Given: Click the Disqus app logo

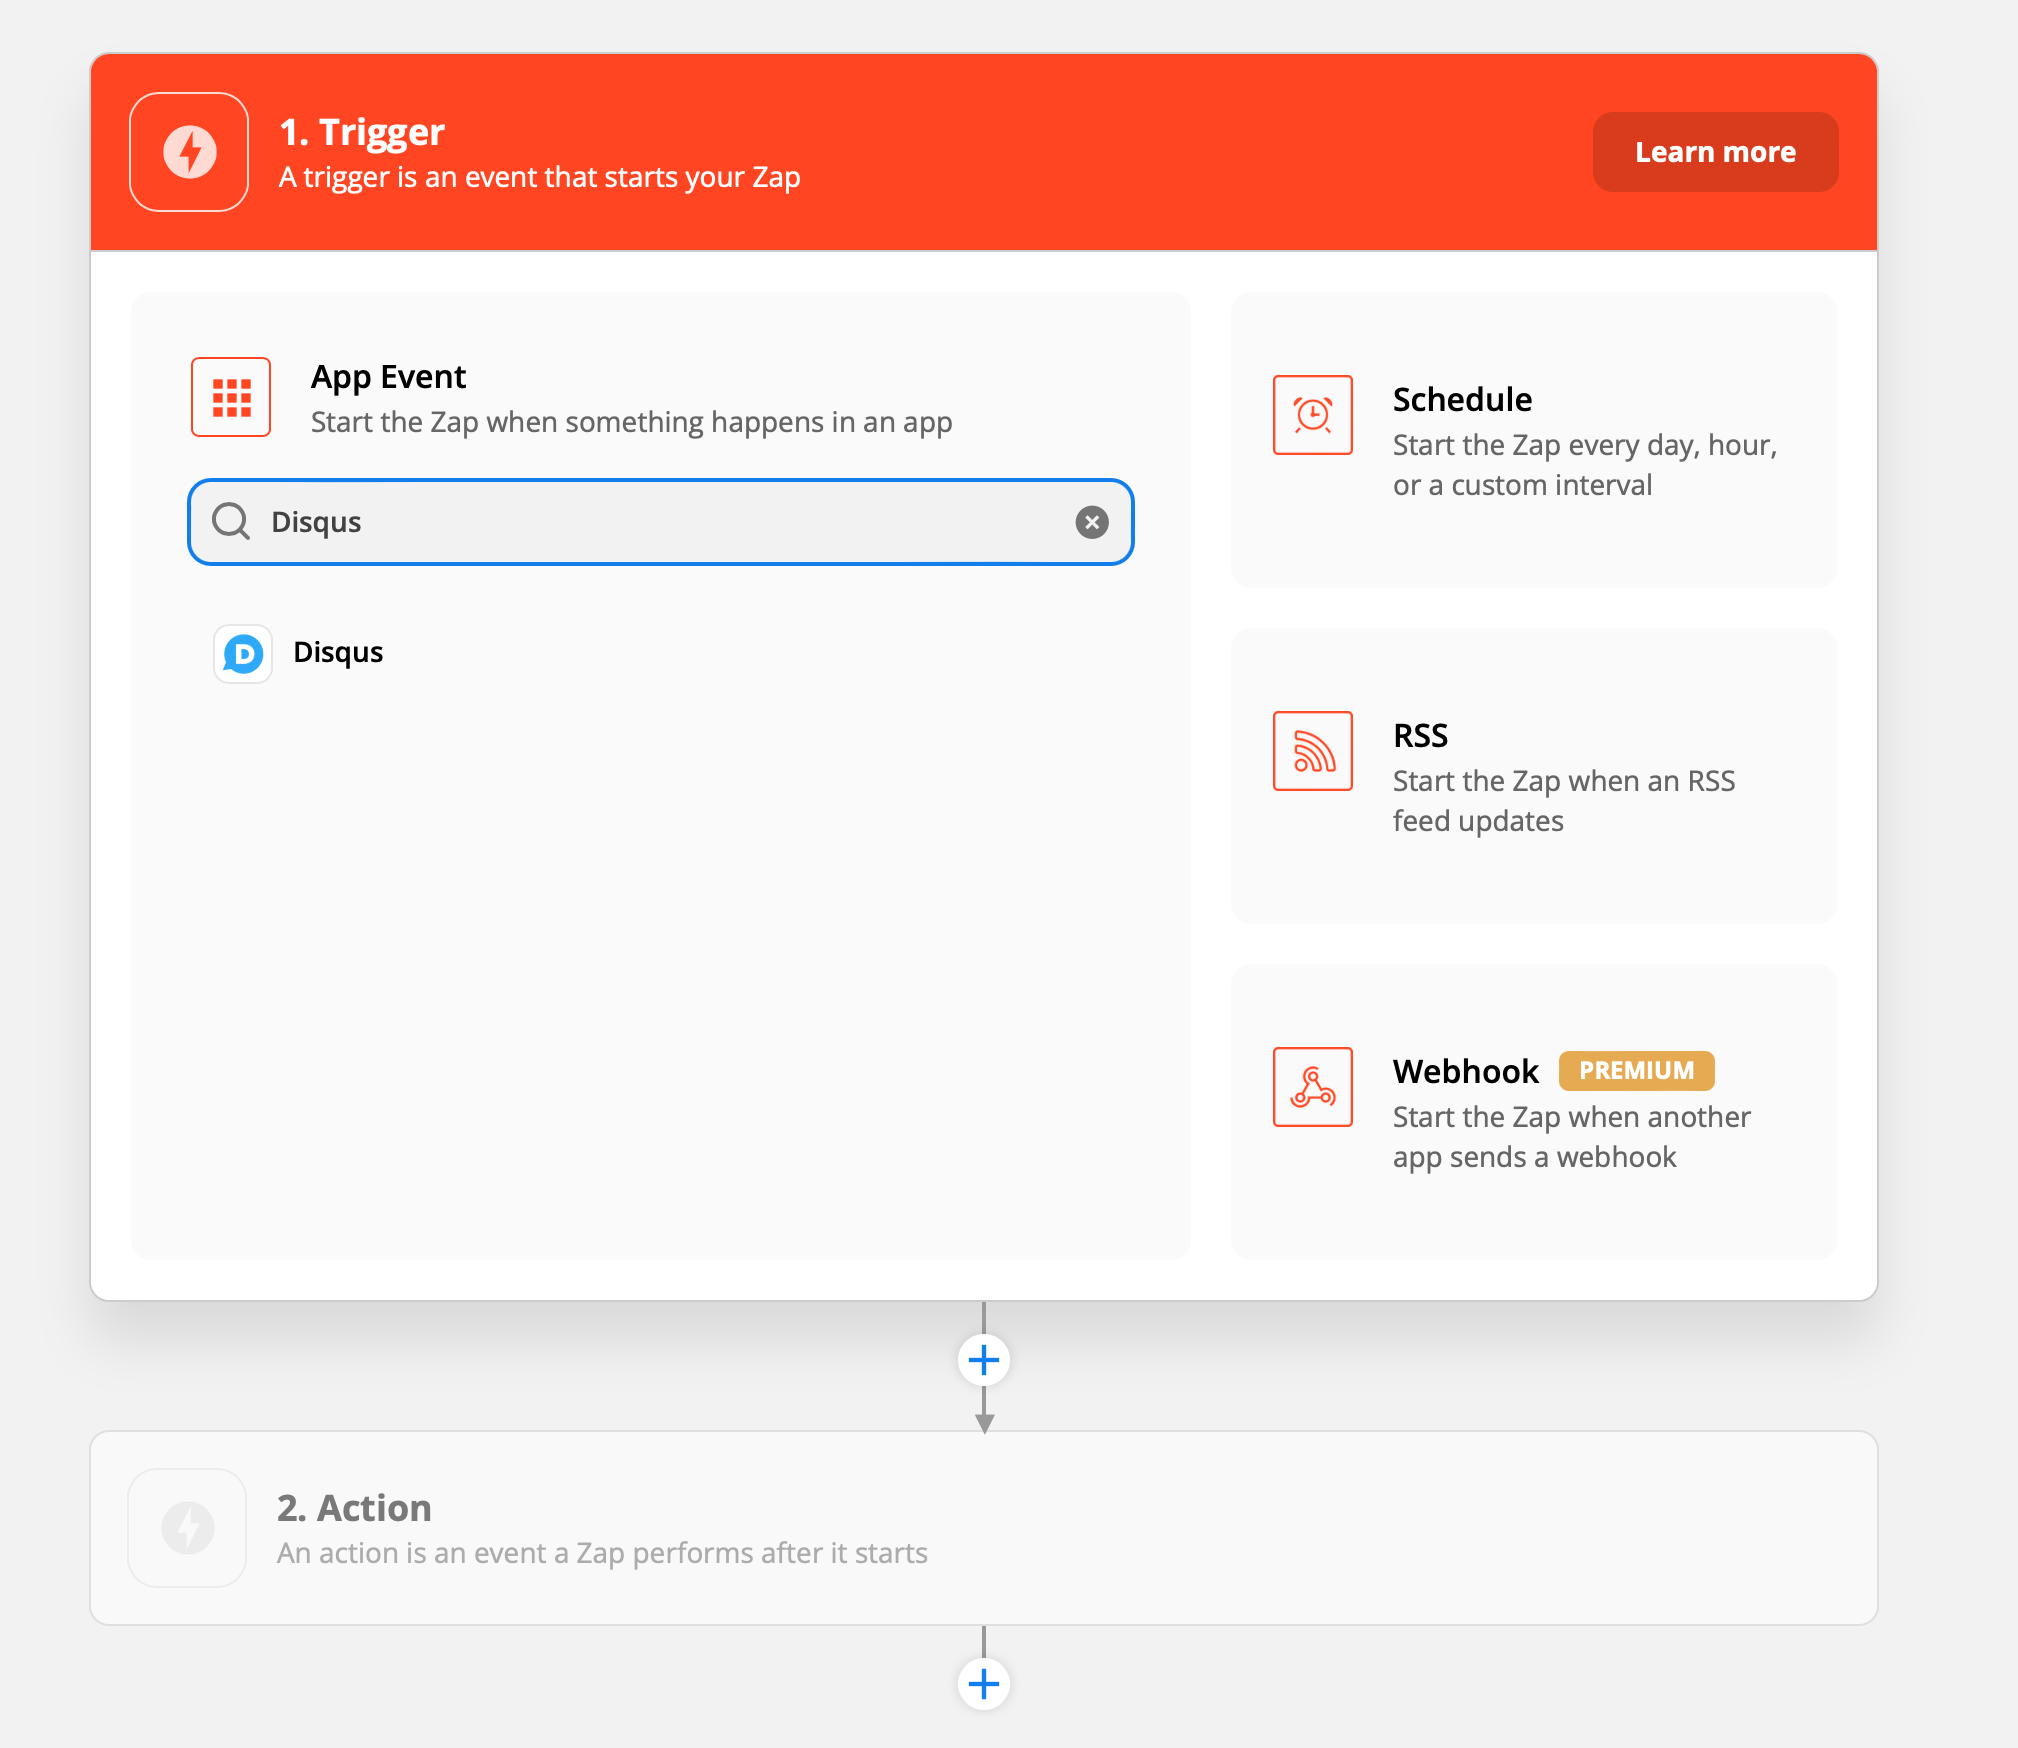Looking at the screenshot, I should coord(243,654).
